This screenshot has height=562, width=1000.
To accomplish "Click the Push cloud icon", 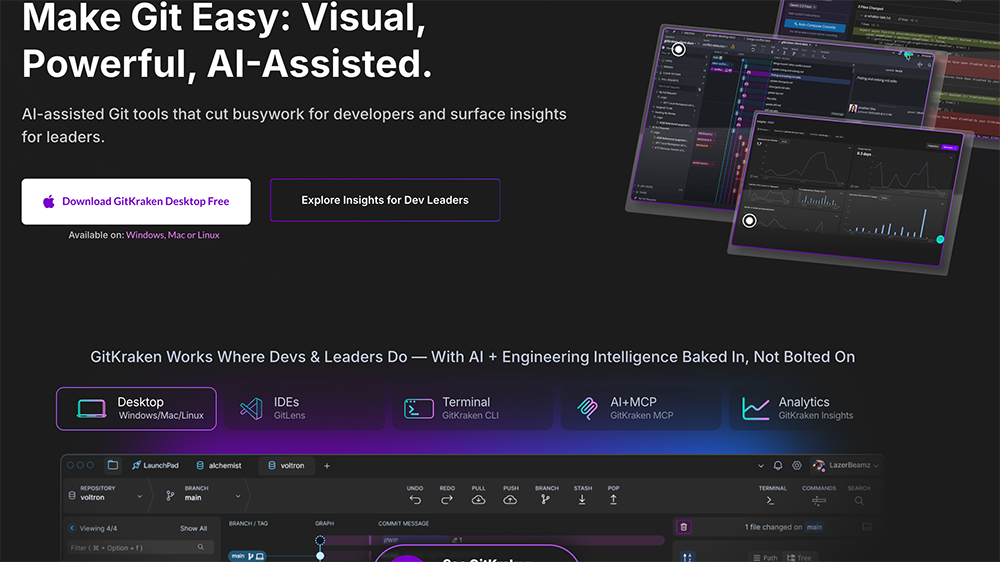I will (510, 500).
